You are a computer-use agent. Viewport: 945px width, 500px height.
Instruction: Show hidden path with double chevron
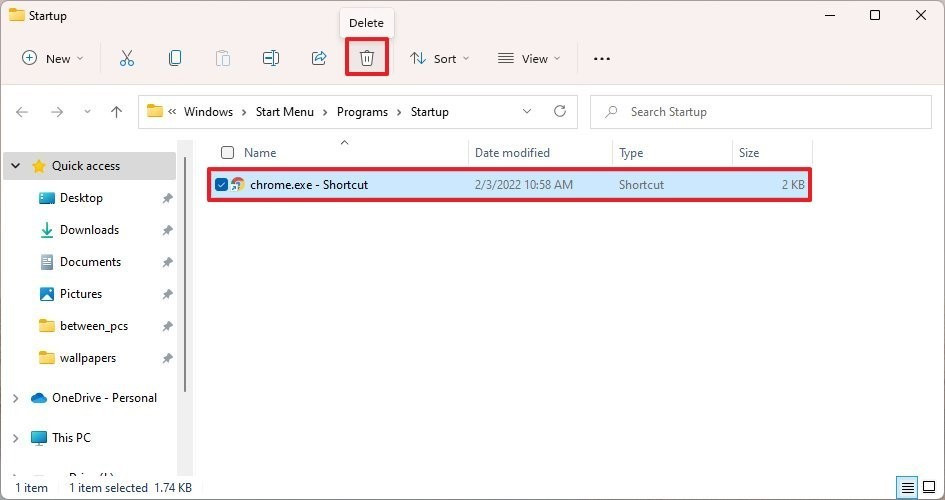[x=172, y=112]
